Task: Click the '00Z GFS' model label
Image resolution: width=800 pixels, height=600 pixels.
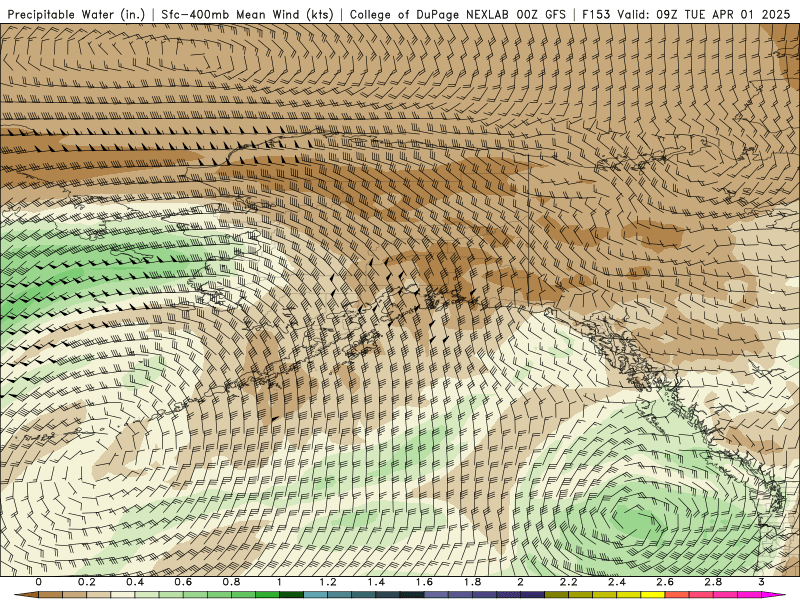Action: tap(541, 14)
